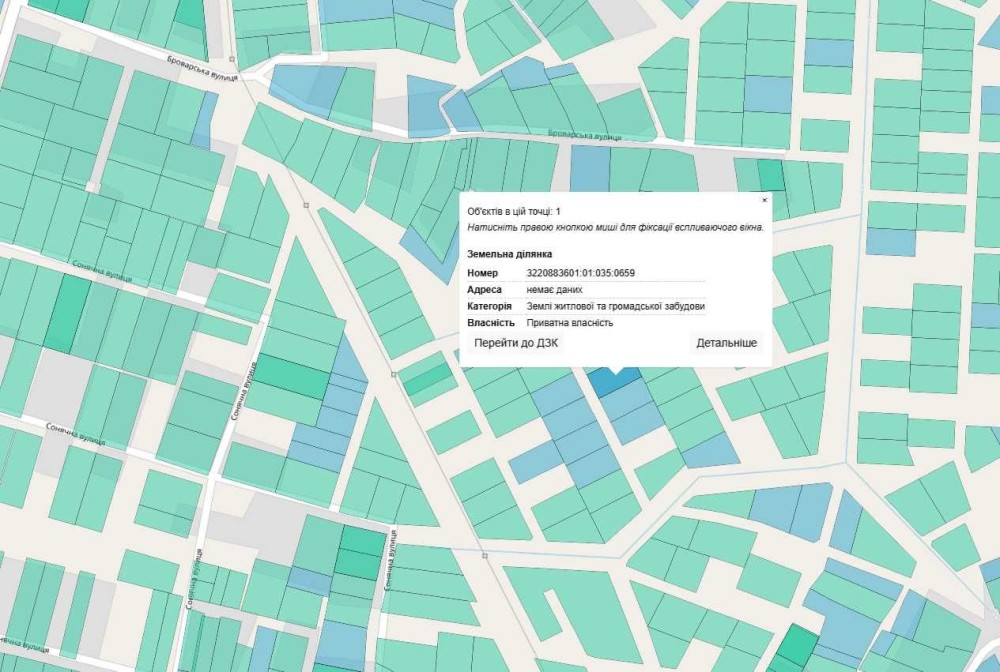This screenshot has height=672, width=1000.
Task: Click the 'Власність' field label
Action: tap(490, 323)
